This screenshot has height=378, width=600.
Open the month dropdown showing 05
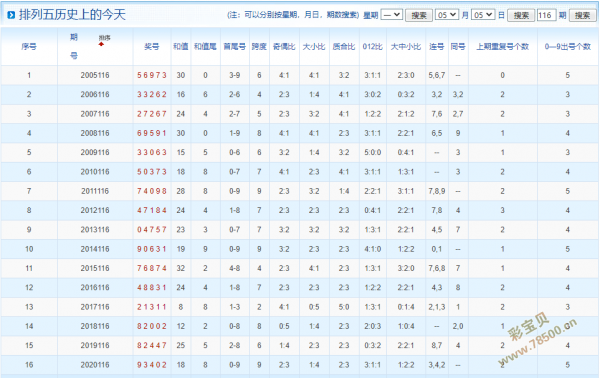point(447,15)
